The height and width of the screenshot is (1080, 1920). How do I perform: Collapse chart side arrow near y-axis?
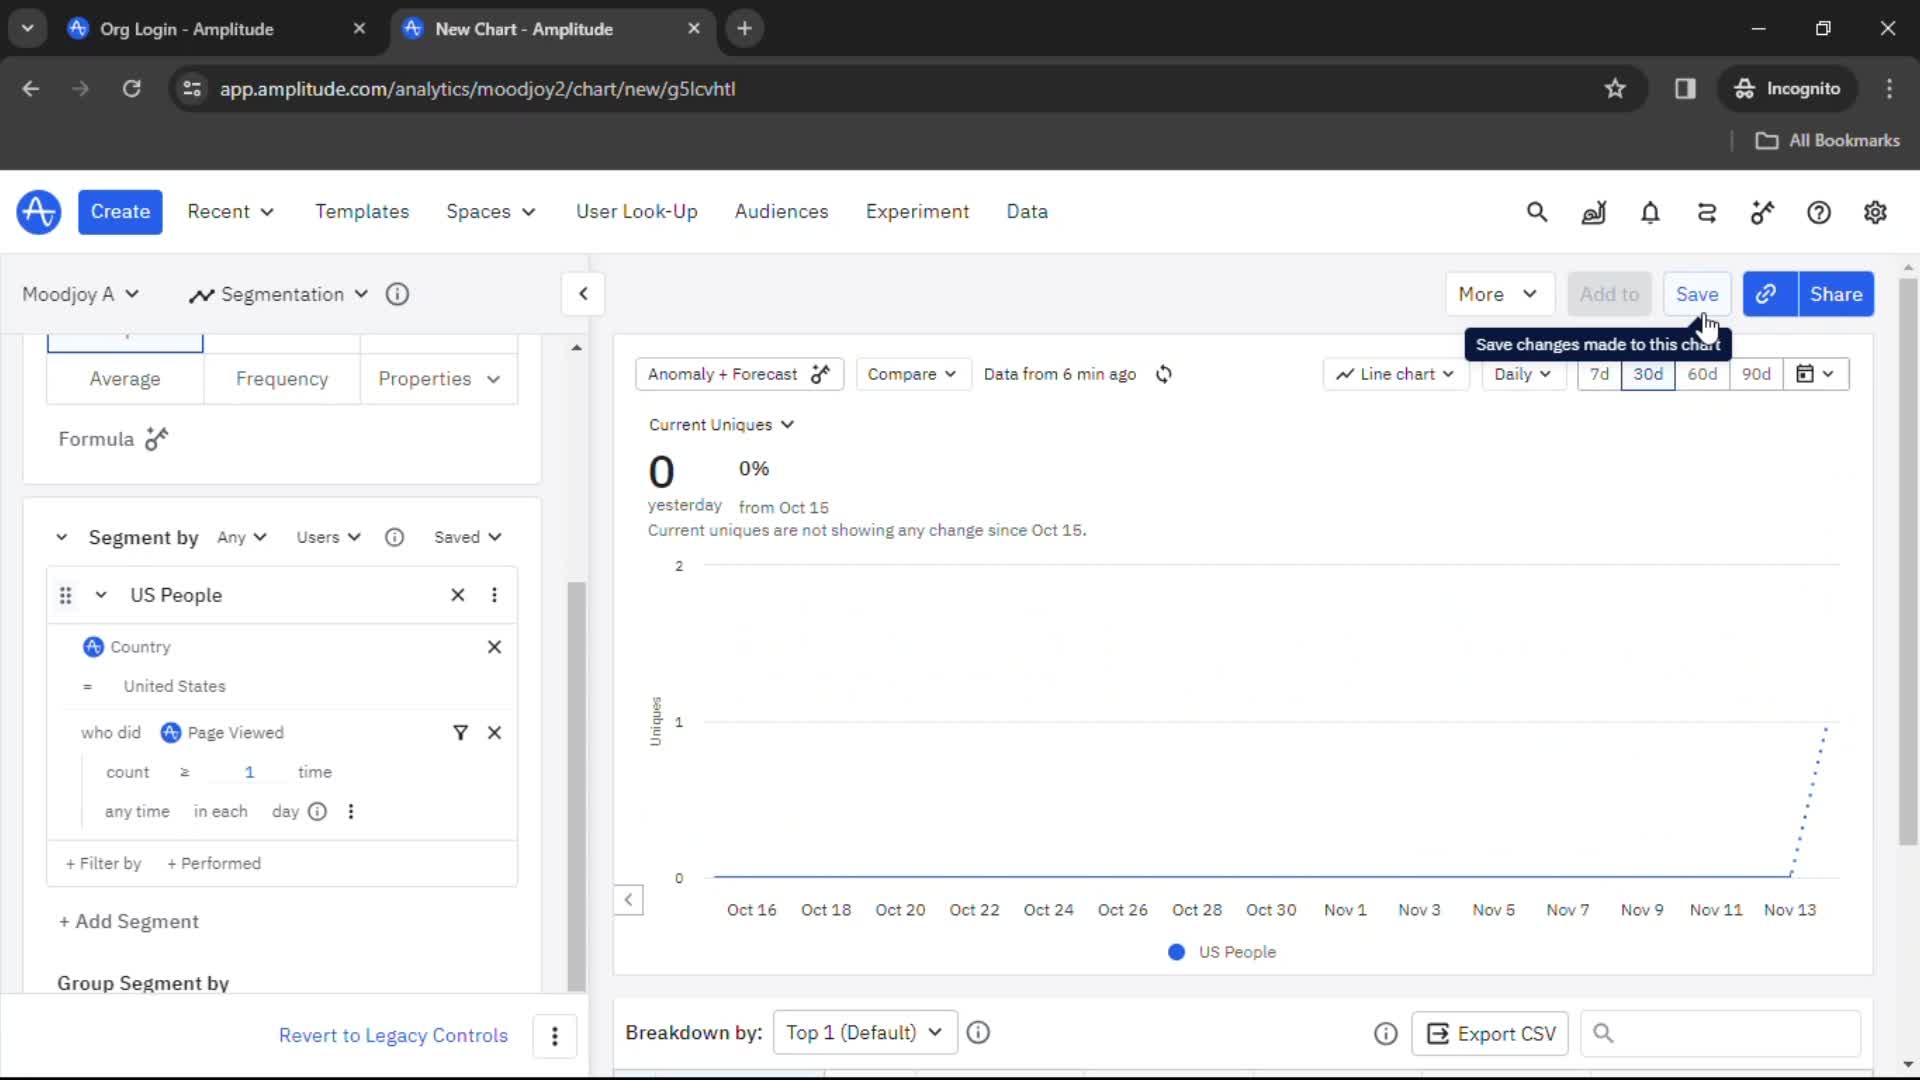click(x=628, y=900)
